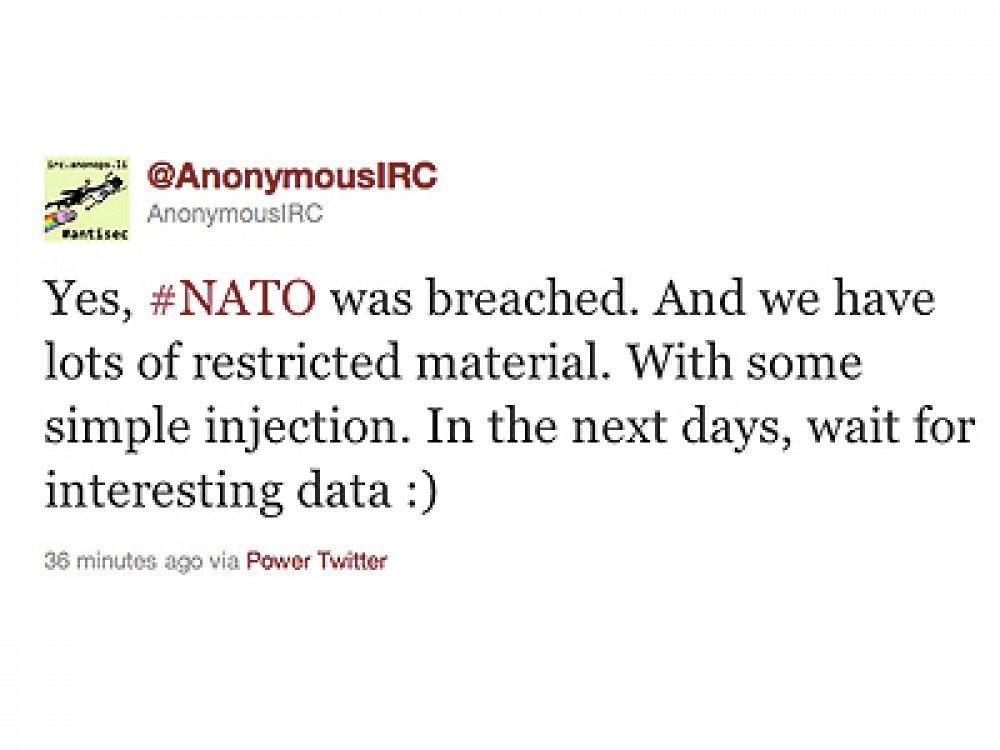Click the #antisec label inside the avatar
The height and width of the screenshot is (750, 1000).
pyautogui.click(x=95, y=233)
